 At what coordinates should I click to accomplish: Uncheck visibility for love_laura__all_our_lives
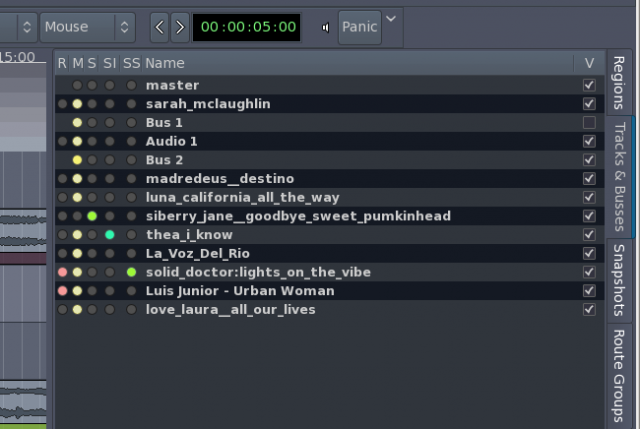(589, 309)
